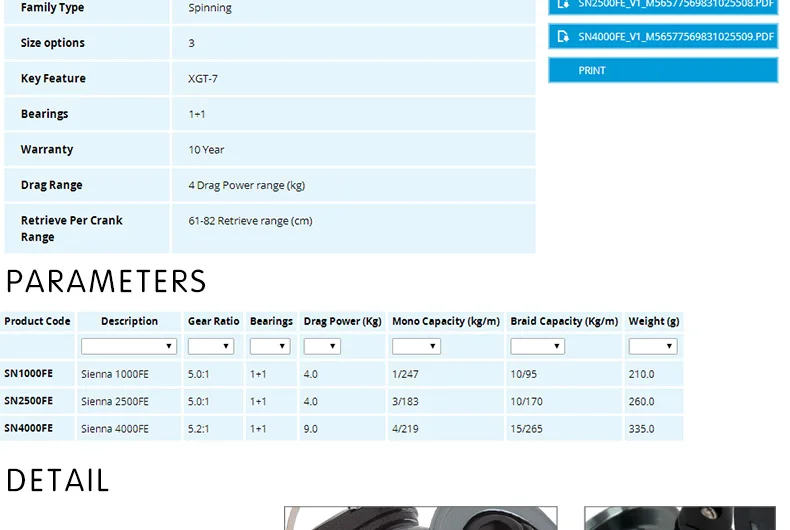
Task: Click the DETAIL heading
Action: tap(57, 480)
